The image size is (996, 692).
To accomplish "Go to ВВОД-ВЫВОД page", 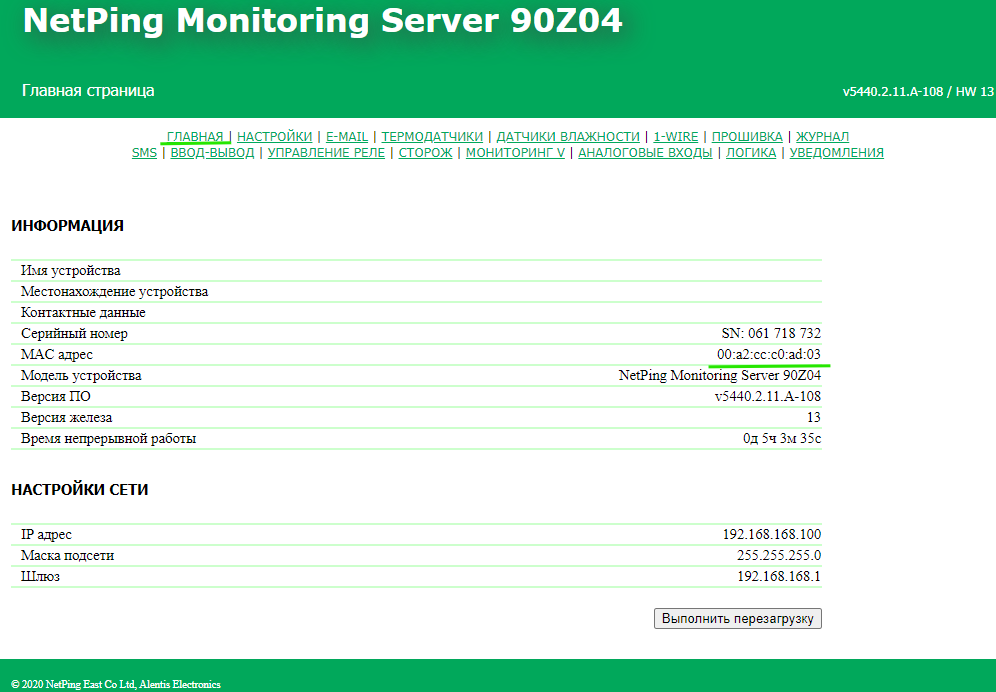I will (x=212, y=153).
